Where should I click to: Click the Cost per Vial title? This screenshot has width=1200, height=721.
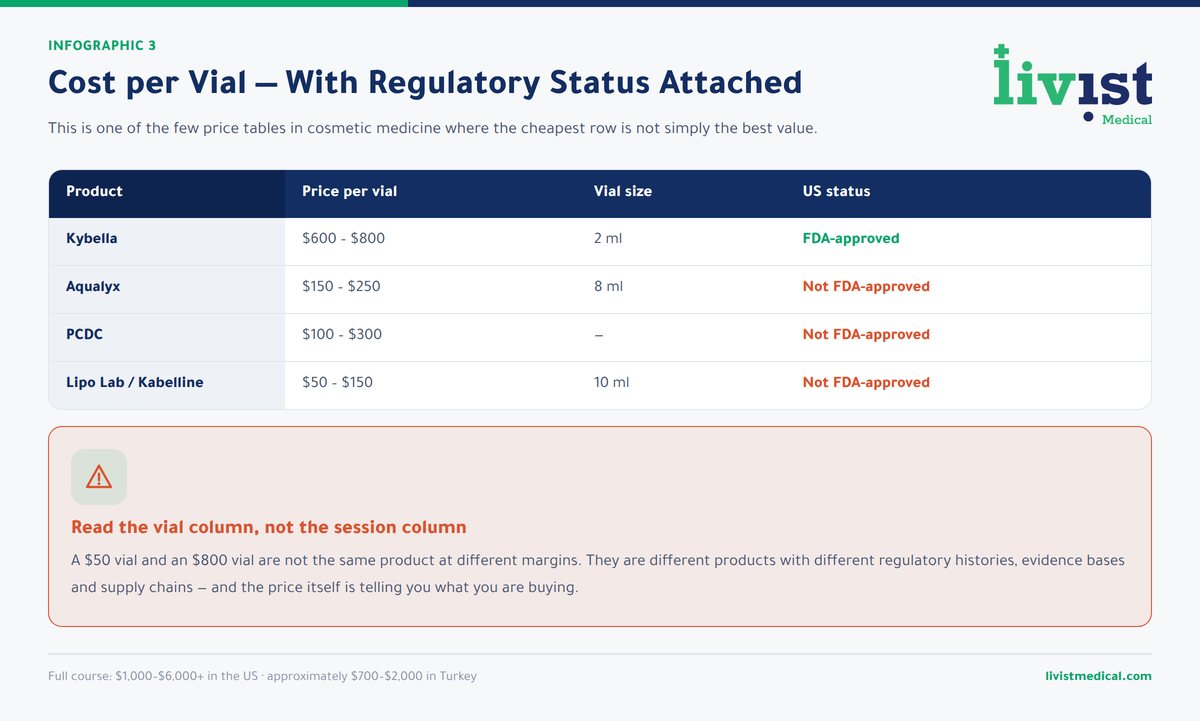pos(425,83)
